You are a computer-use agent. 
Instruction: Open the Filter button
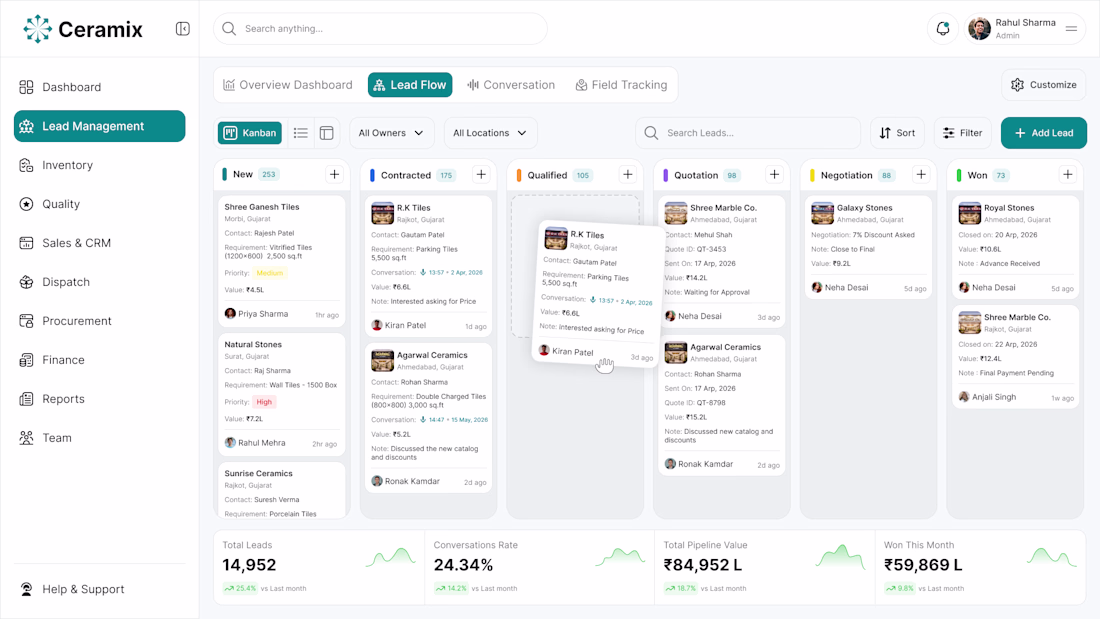tap(962, 133)
